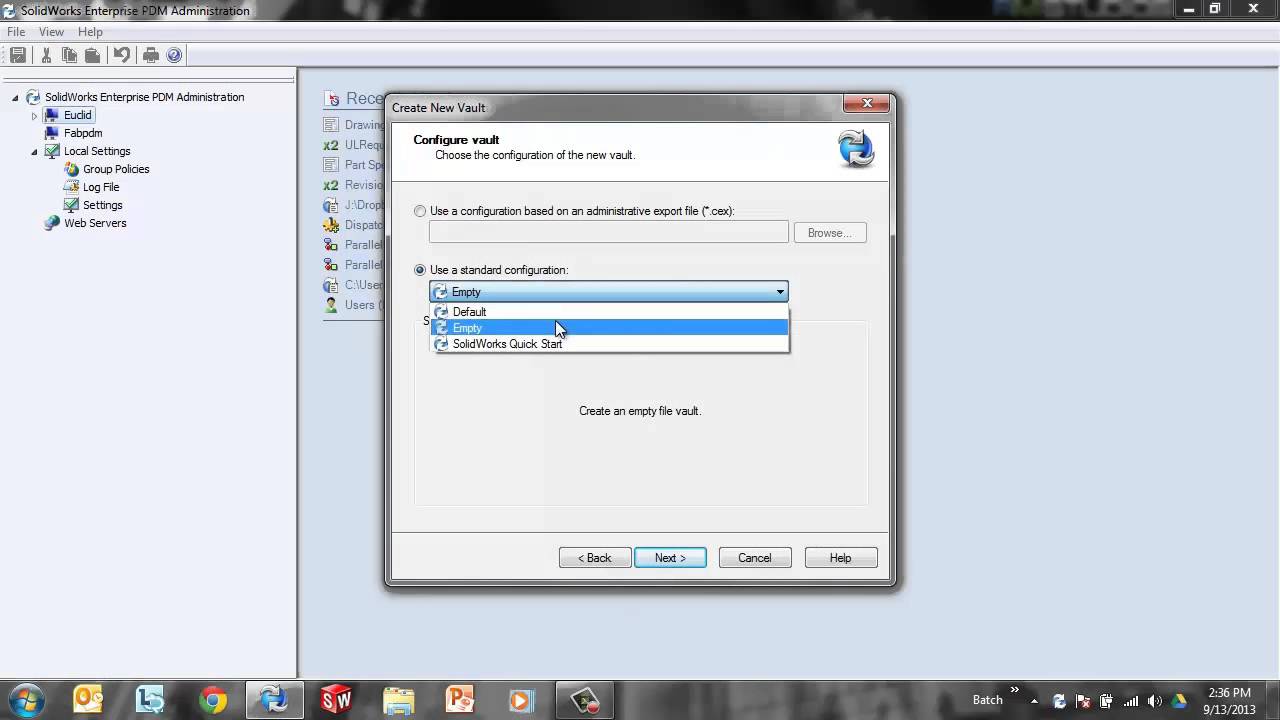Open the Windows Start menu
This screenshot has width=1280, height=720.
(x=25, y=700)
